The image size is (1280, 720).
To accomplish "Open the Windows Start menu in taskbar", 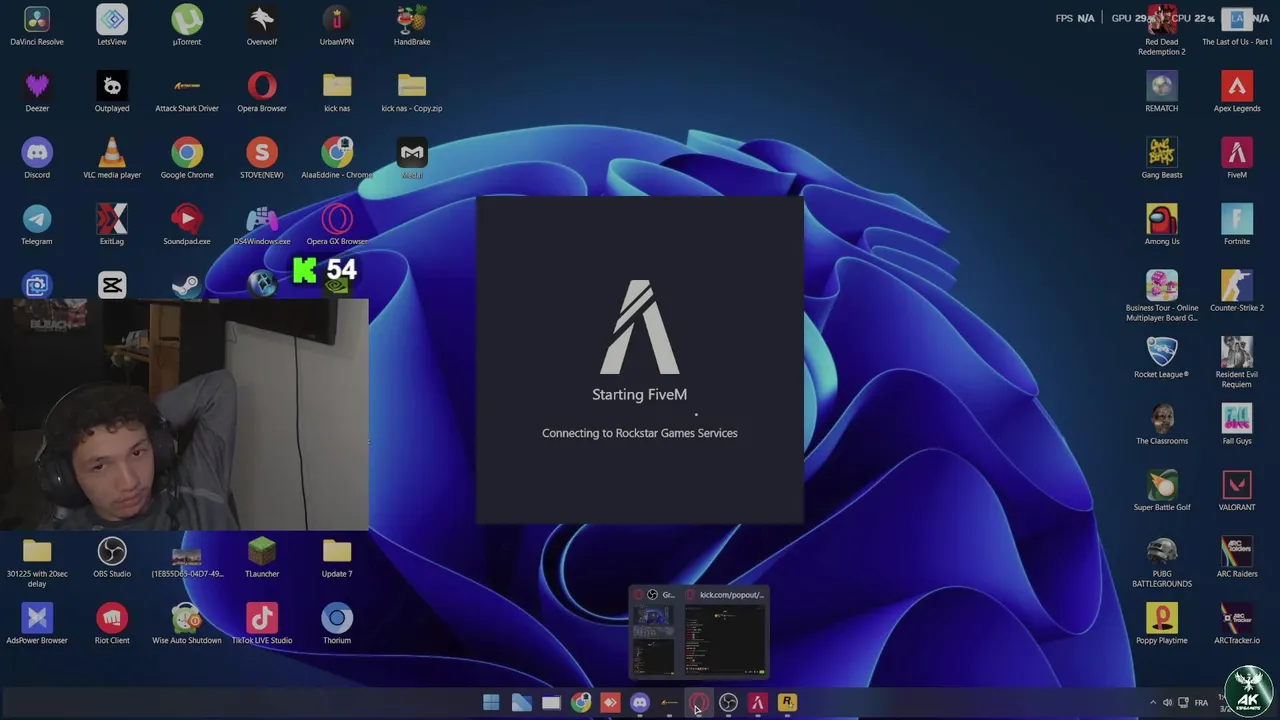I will [491, 703].
